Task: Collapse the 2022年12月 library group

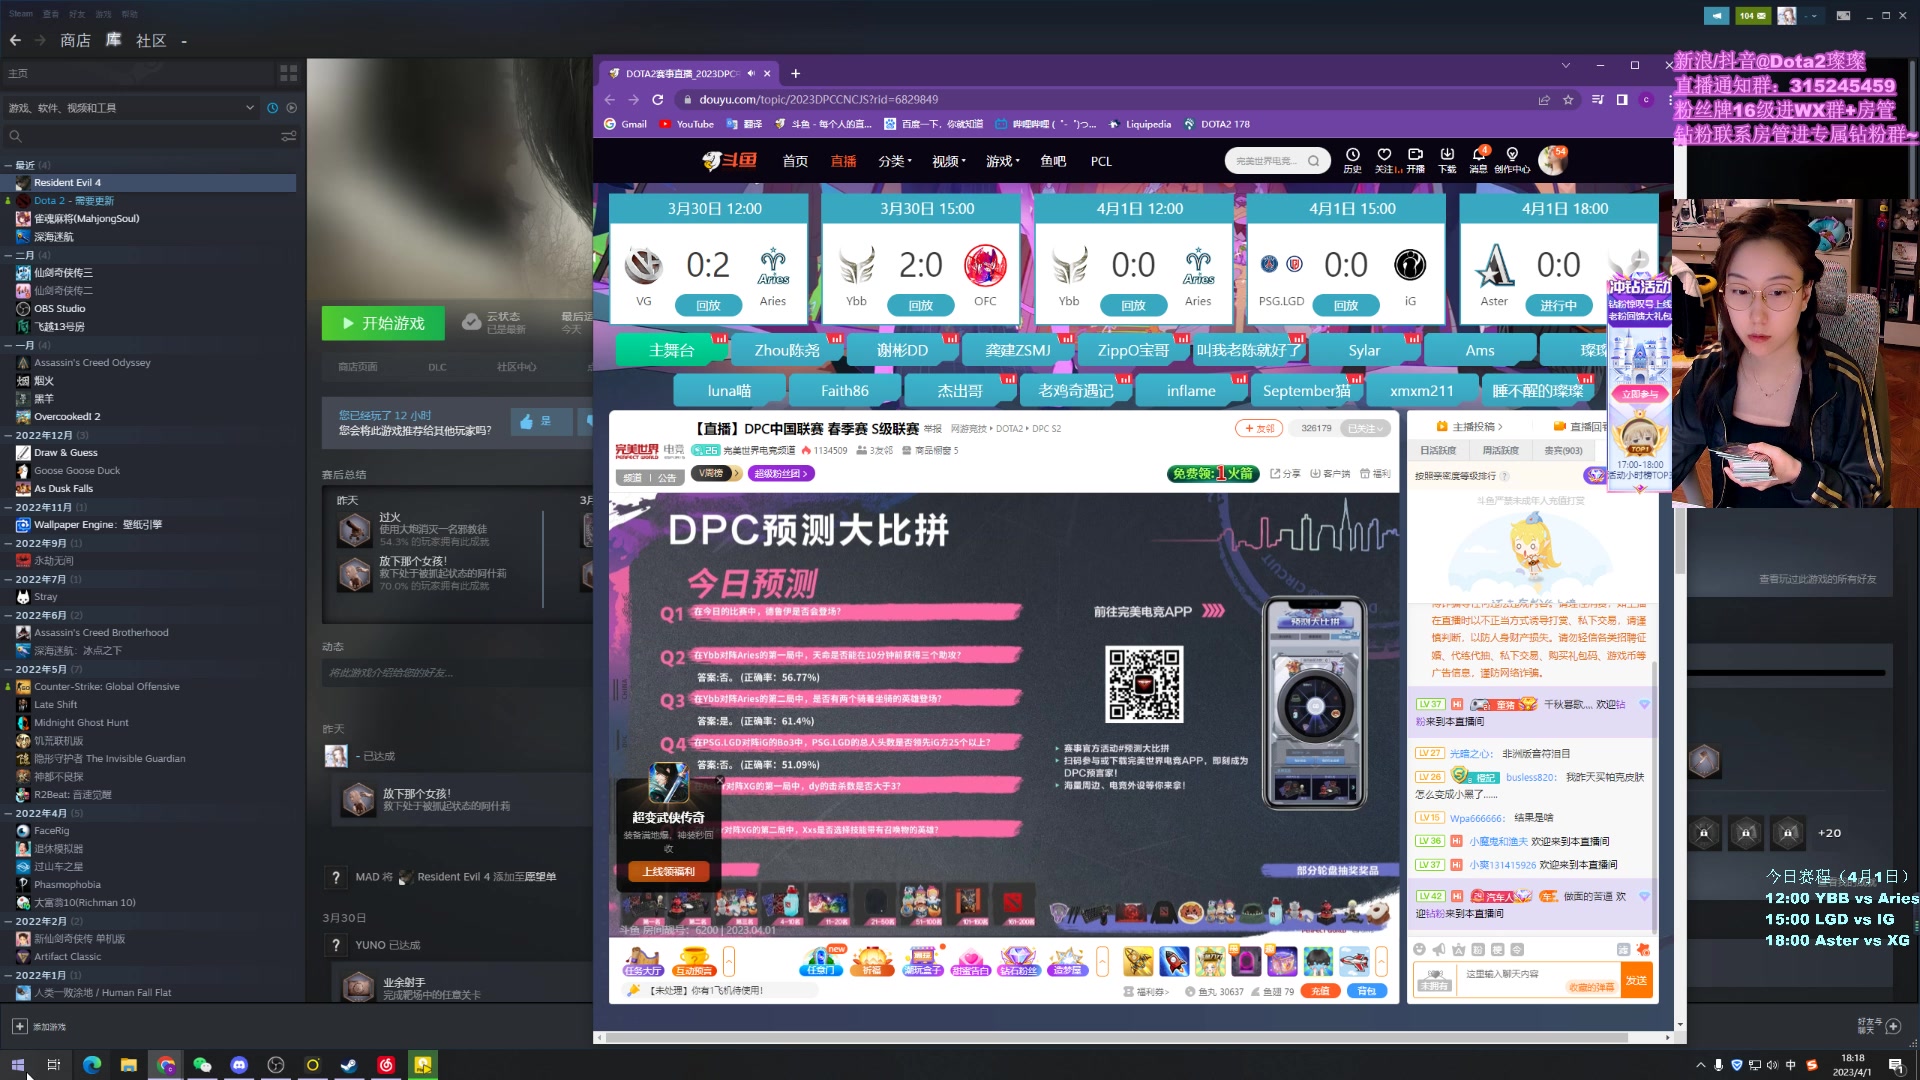Action: [8, 435]
